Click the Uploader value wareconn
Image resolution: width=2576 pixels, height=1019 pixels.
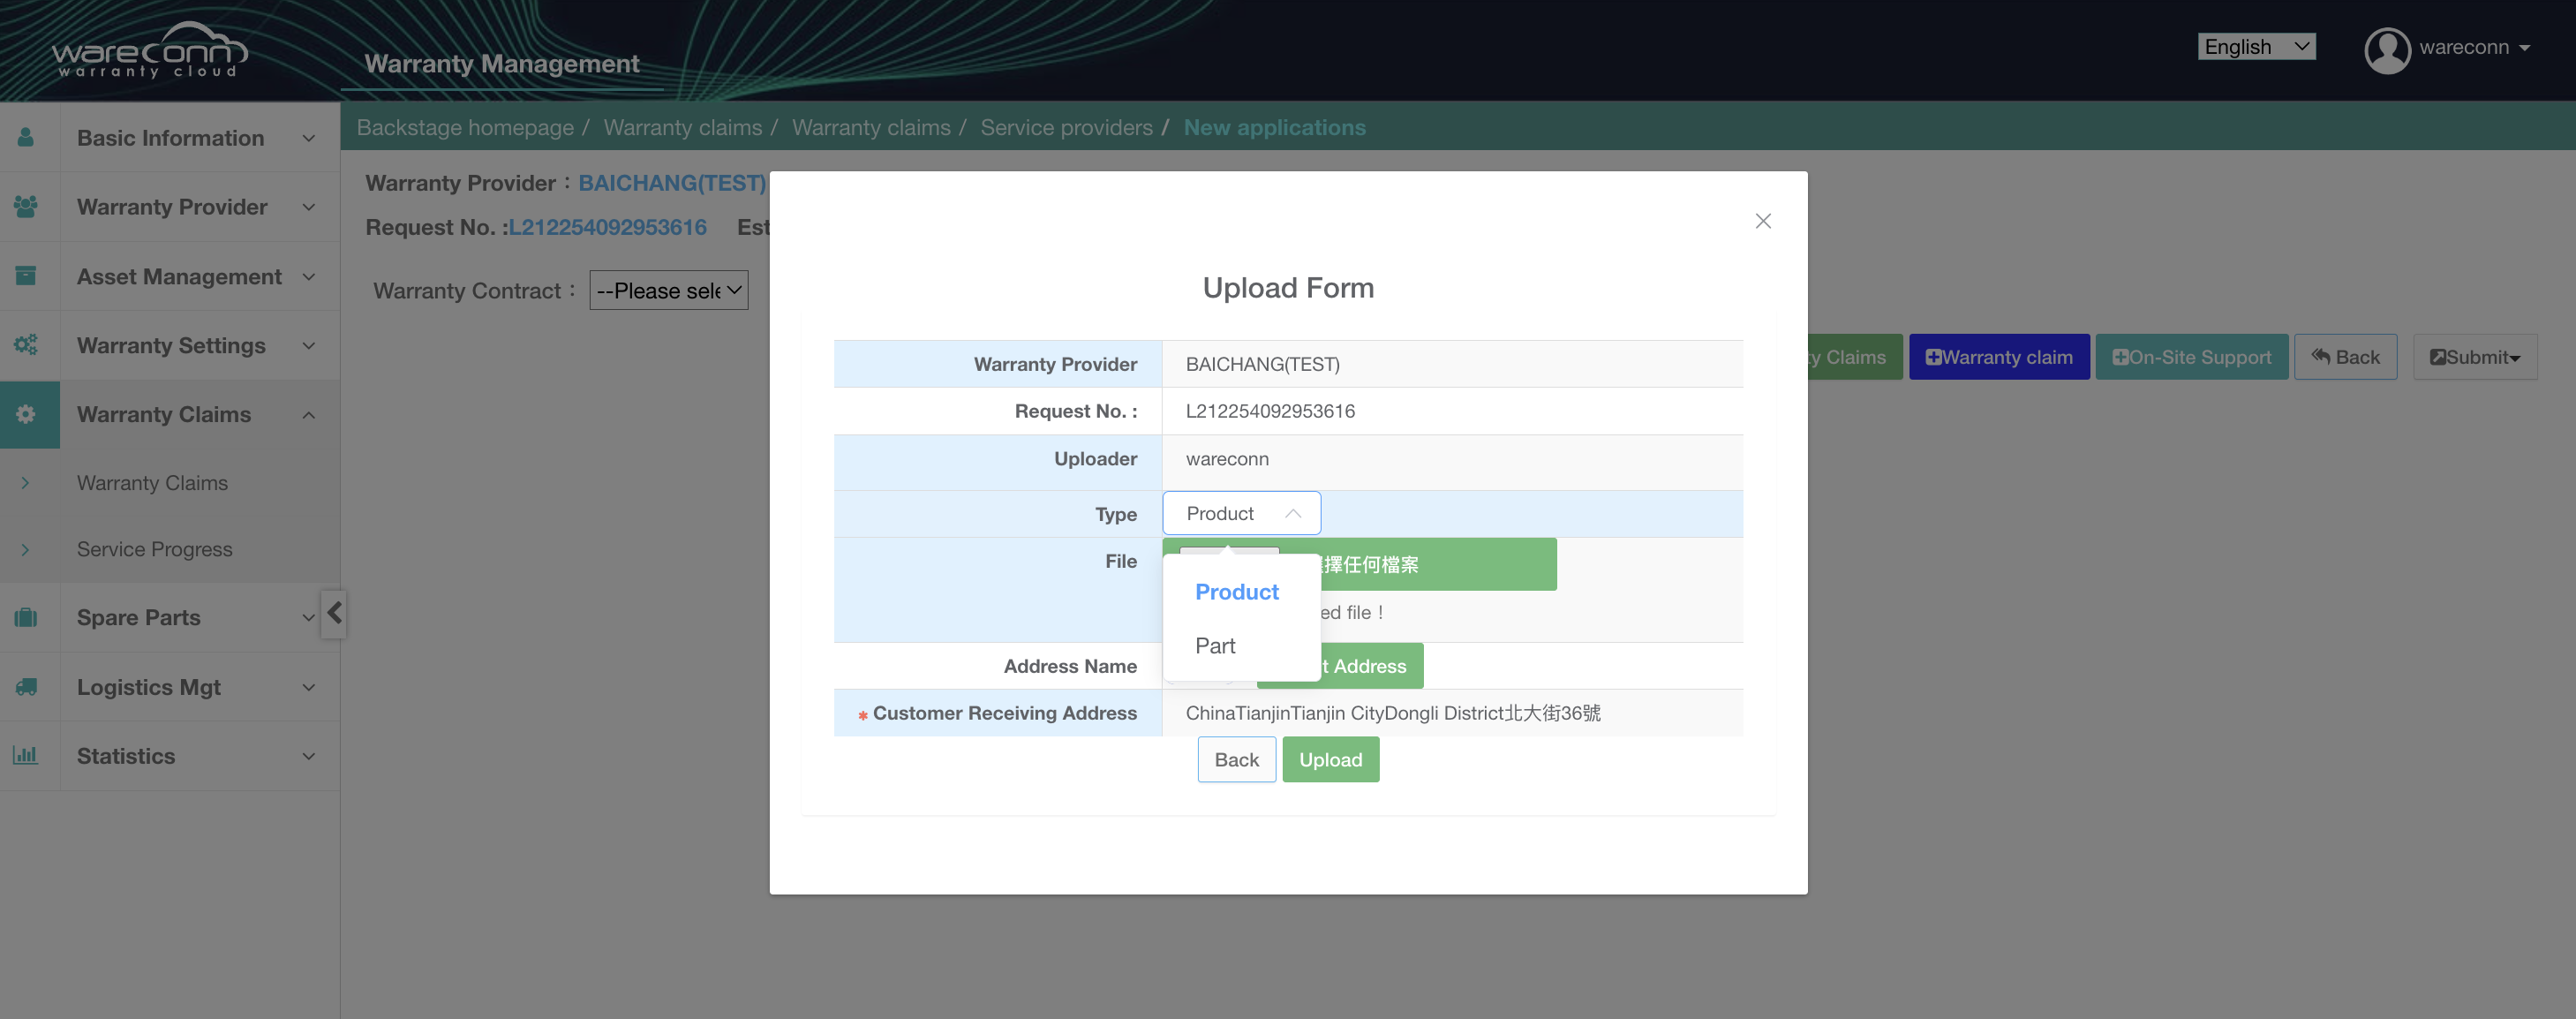1227,459
